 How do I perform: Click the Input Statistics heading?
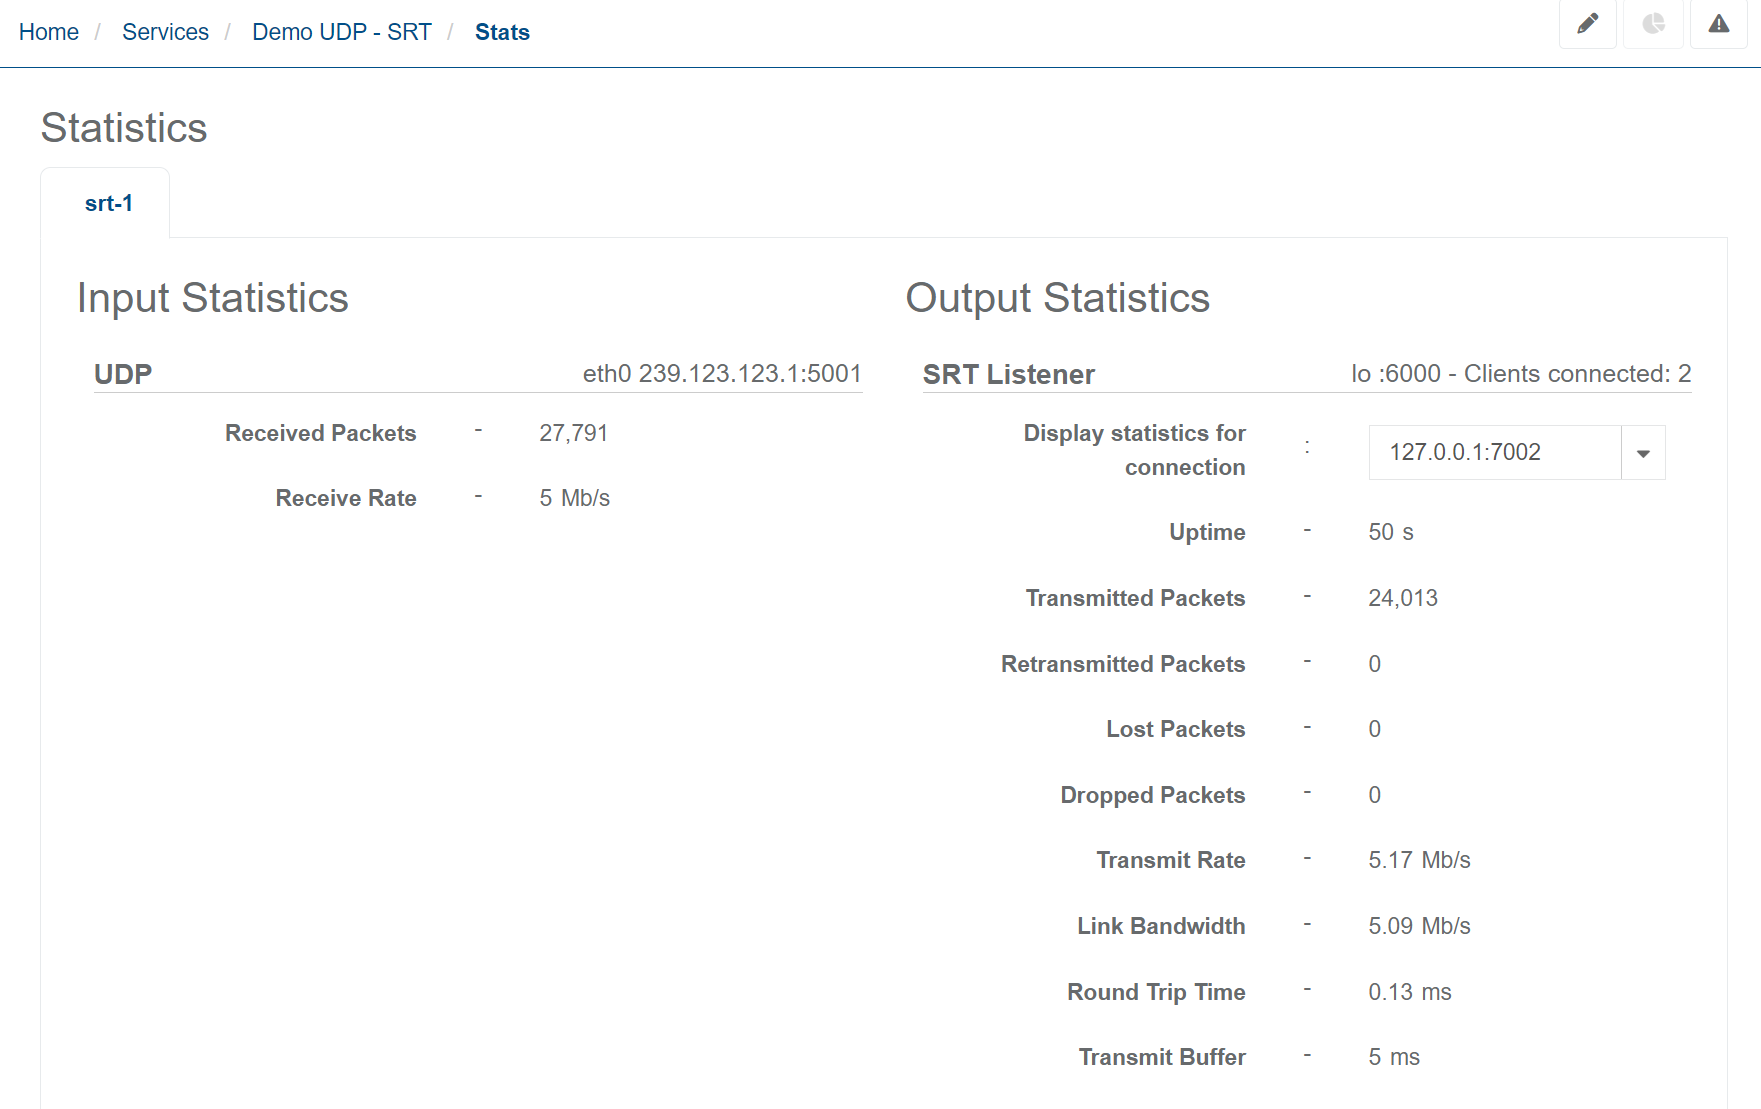[x=212, y=298]
